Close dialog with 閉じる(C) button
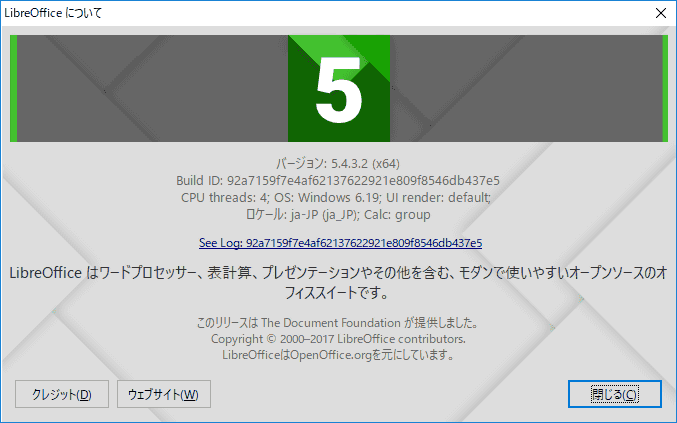Viewport: 677px width, 423px height. point(614,394)
